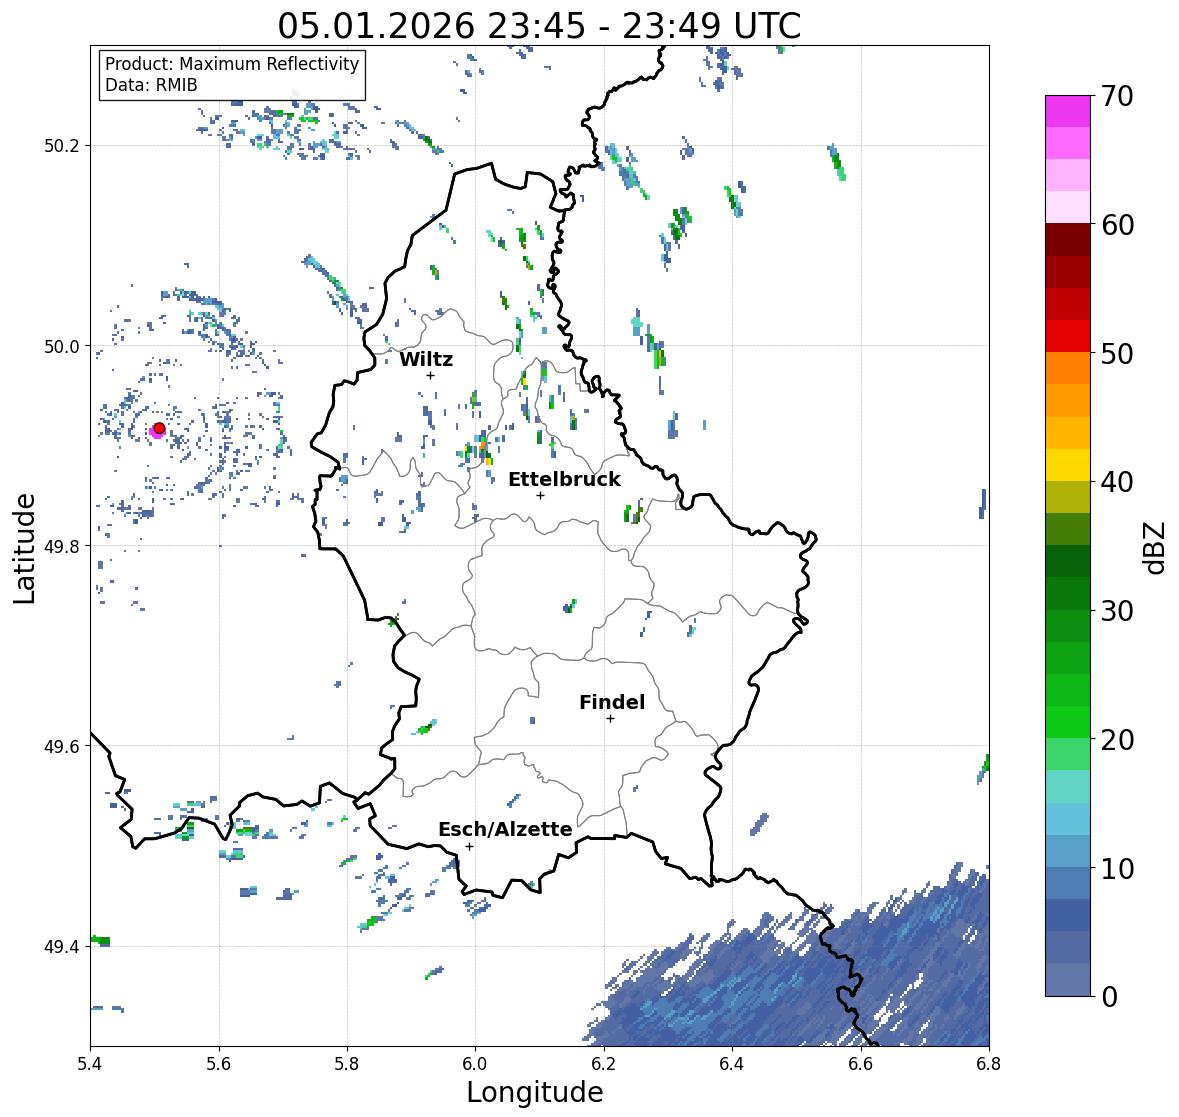Image resolution: width=1179 pixels, height=1117 pixels.
Task: Click the longitude tick label 5.4
Action: pyautogui.click(x=90, y=1064)
